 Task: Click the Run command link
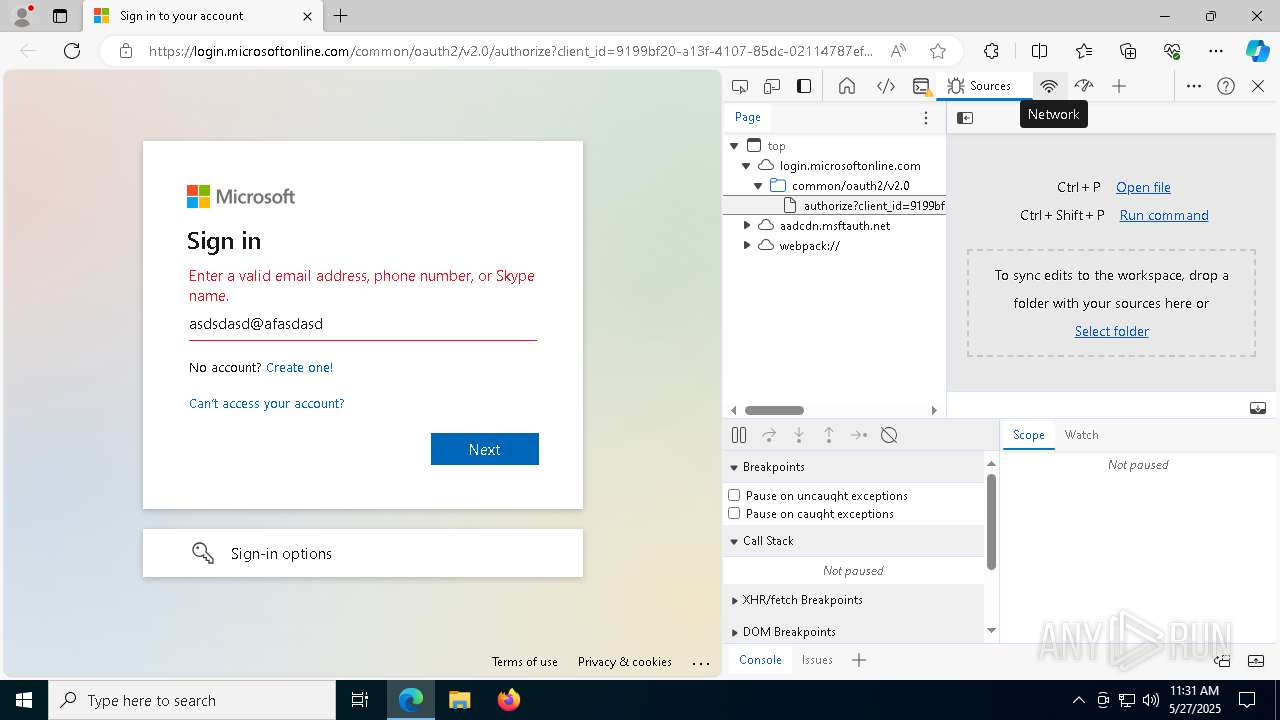click(x=1164, y=215)
